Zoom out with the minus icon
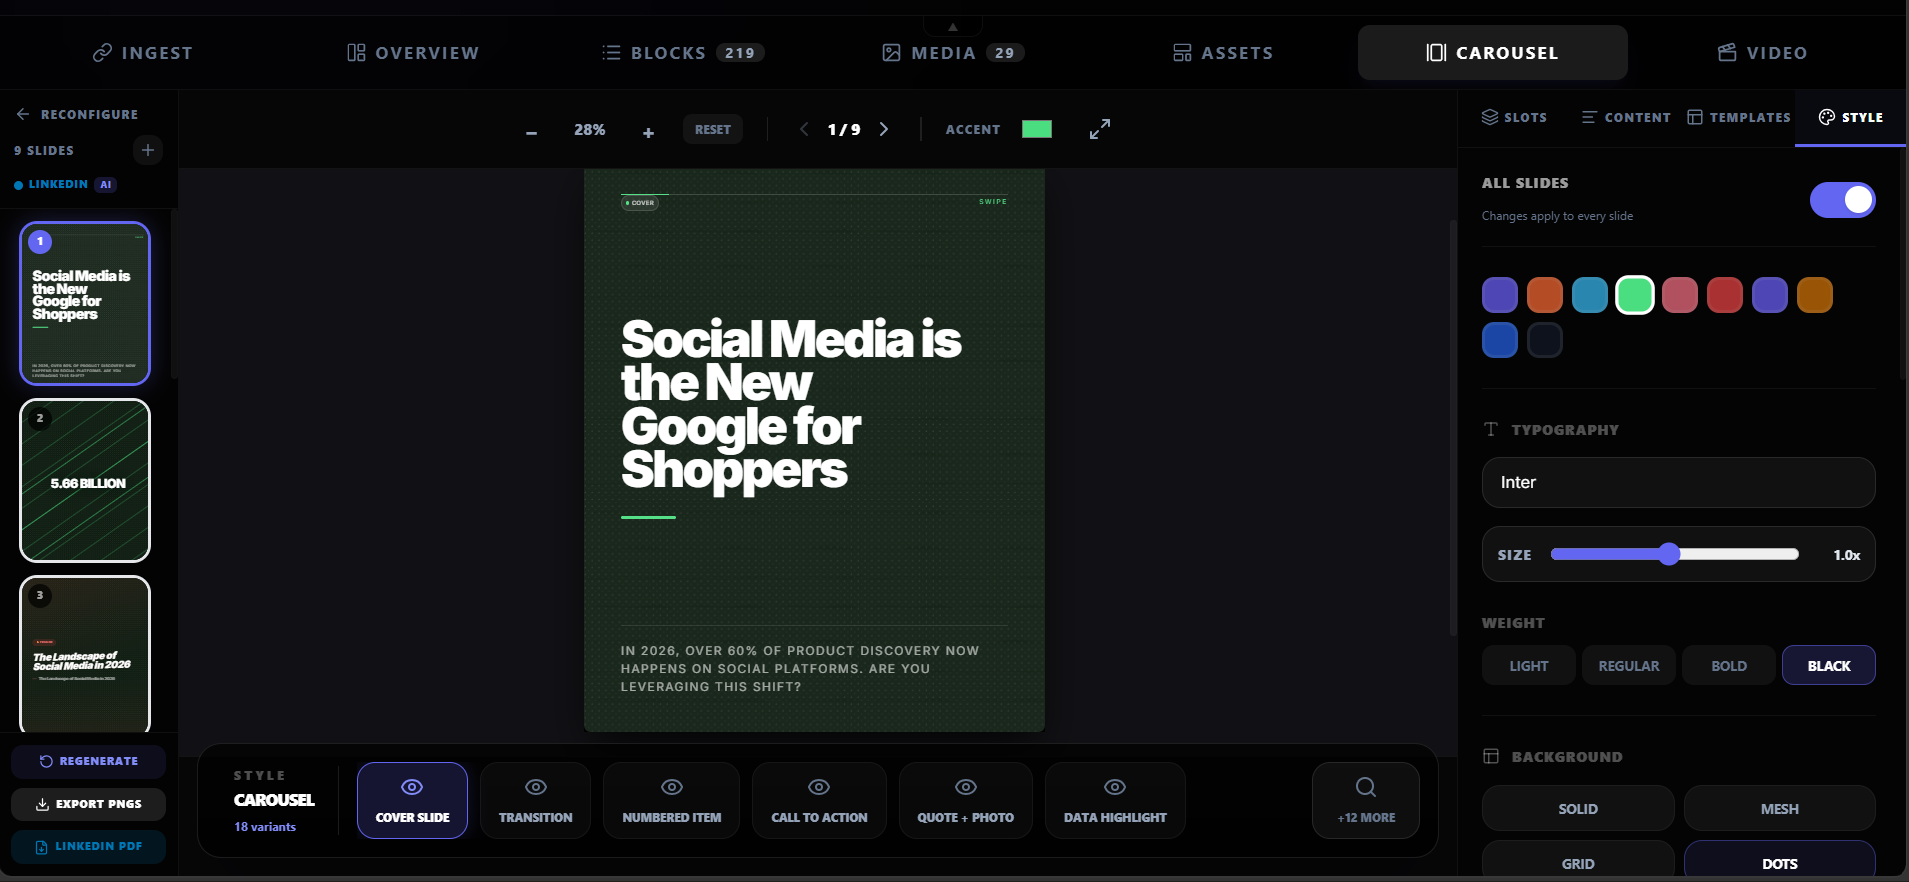Image resolution: width=1909 pixels, height=882 pixels. (x=532, y=131)
